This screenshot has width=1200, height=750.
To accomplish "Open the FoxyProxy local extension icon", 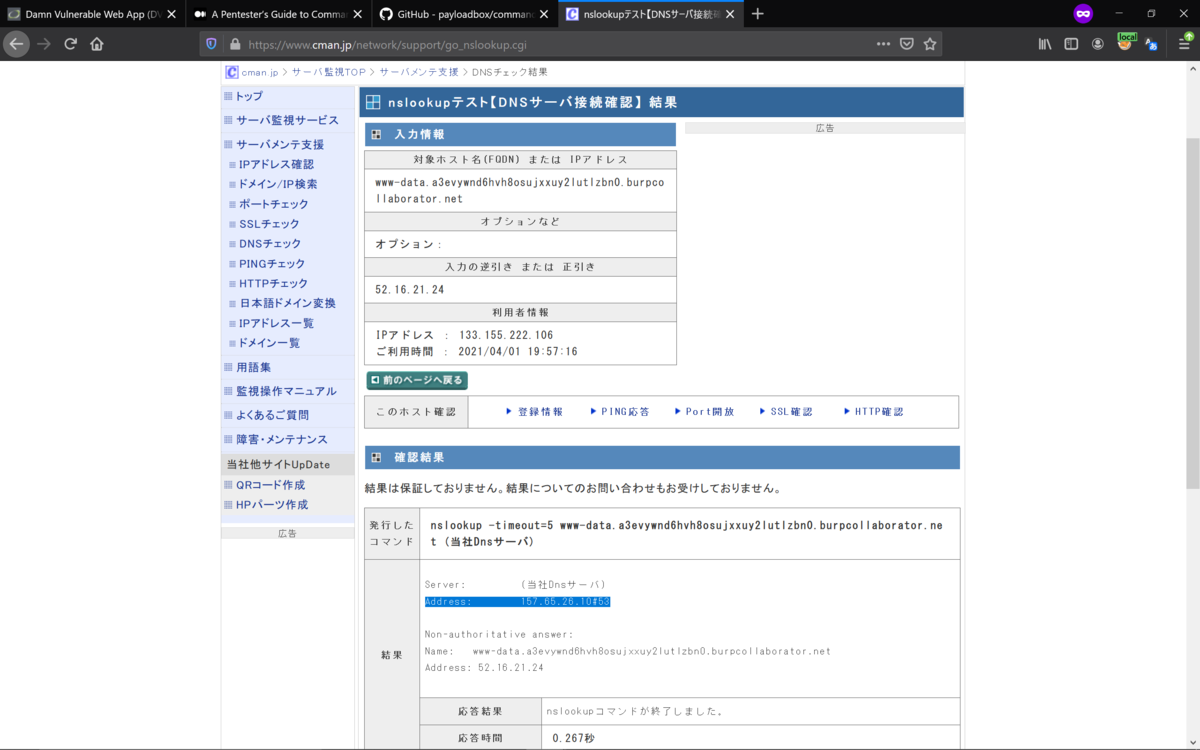I will 1126,42.
